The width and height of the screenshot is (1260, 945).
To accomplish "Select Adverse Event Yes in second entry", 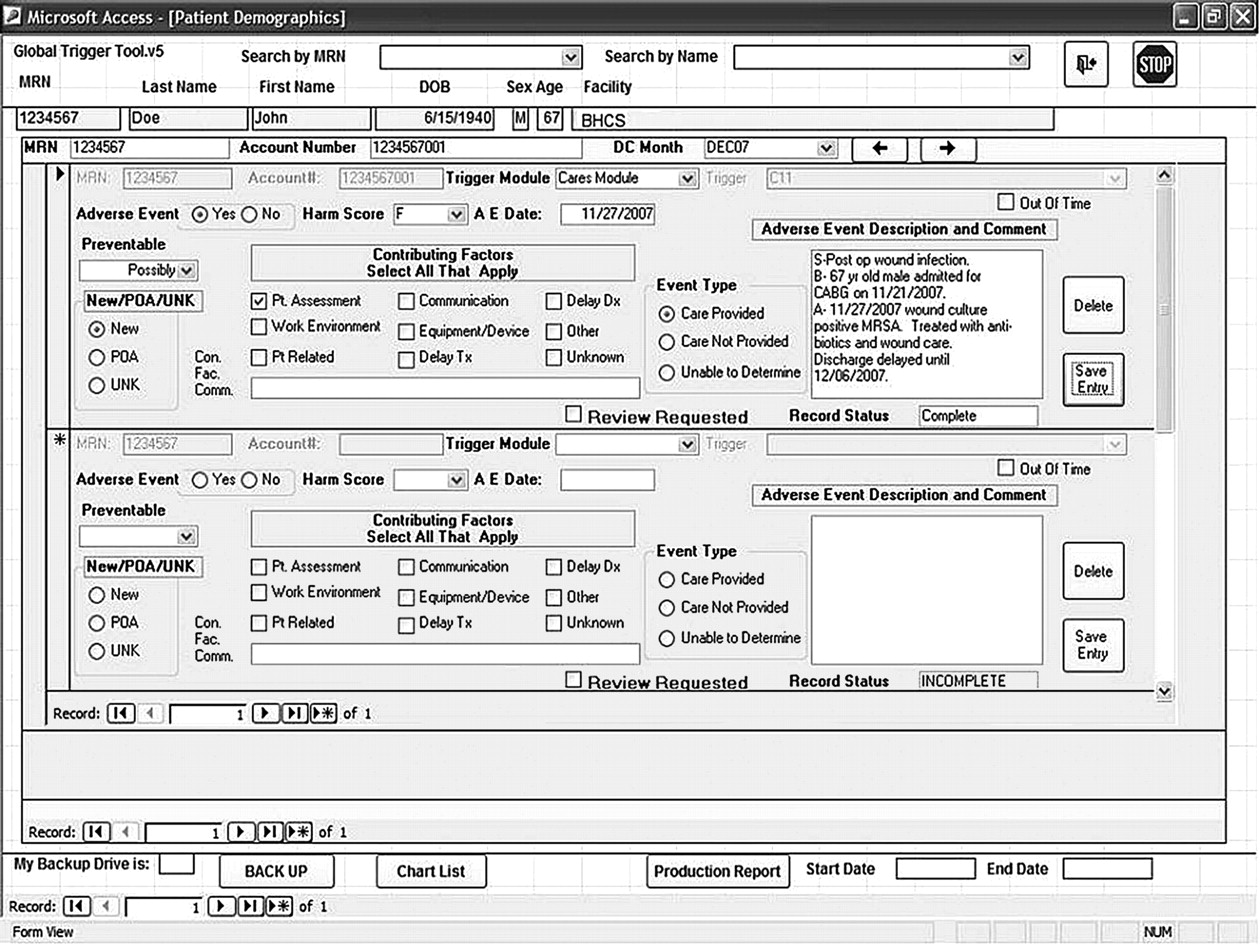I will tap(200, 480).
